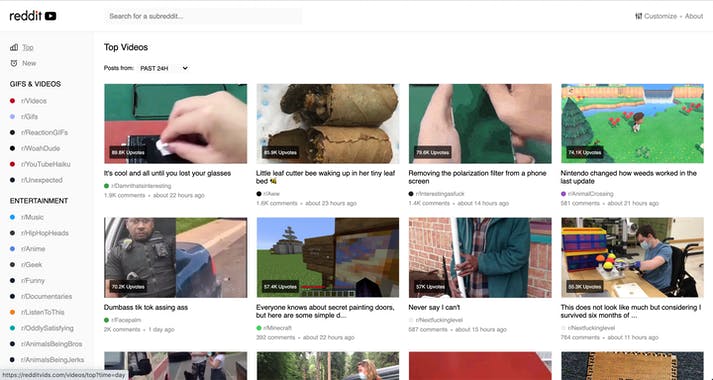Open r/Facepalm subreddit link
Screen dimensions: 713x380
tap(126, 320)
